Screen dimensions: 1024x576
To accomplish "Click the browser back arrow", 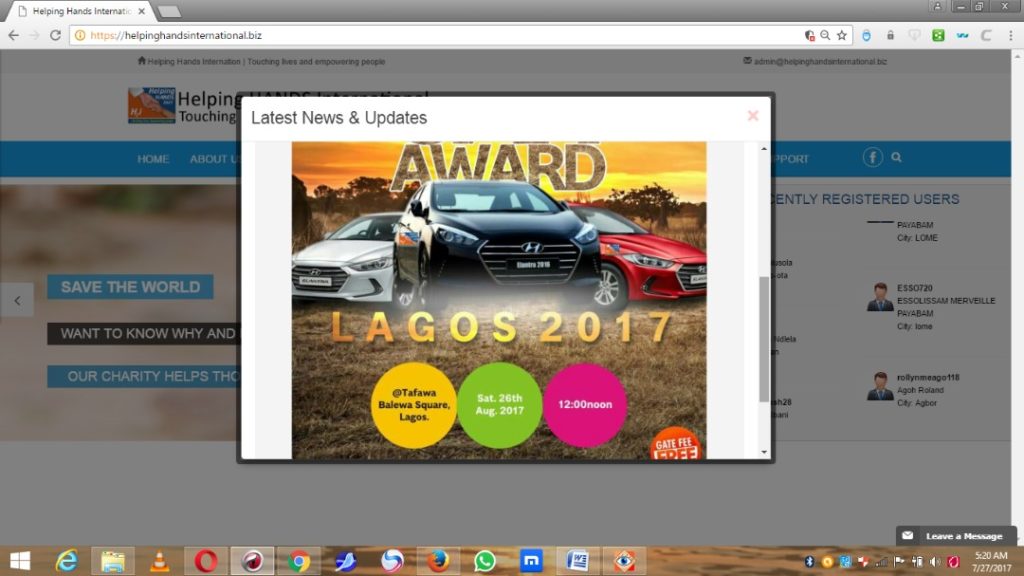I will point(14,35).
